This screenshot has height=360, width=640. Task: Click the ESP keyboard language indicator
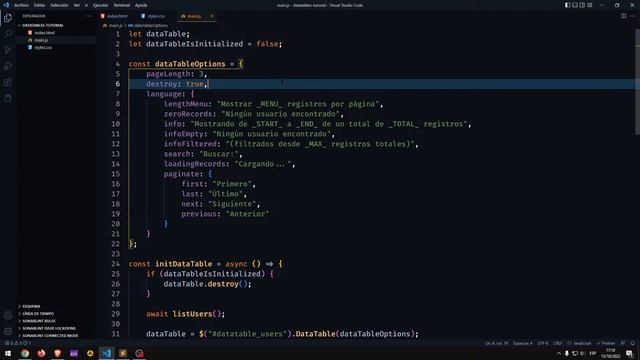coord(593,353)
